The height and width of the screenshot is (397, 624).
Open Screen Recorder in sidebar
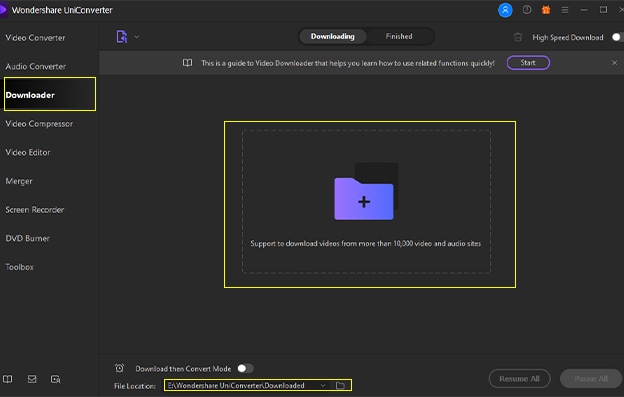(34, 210)
